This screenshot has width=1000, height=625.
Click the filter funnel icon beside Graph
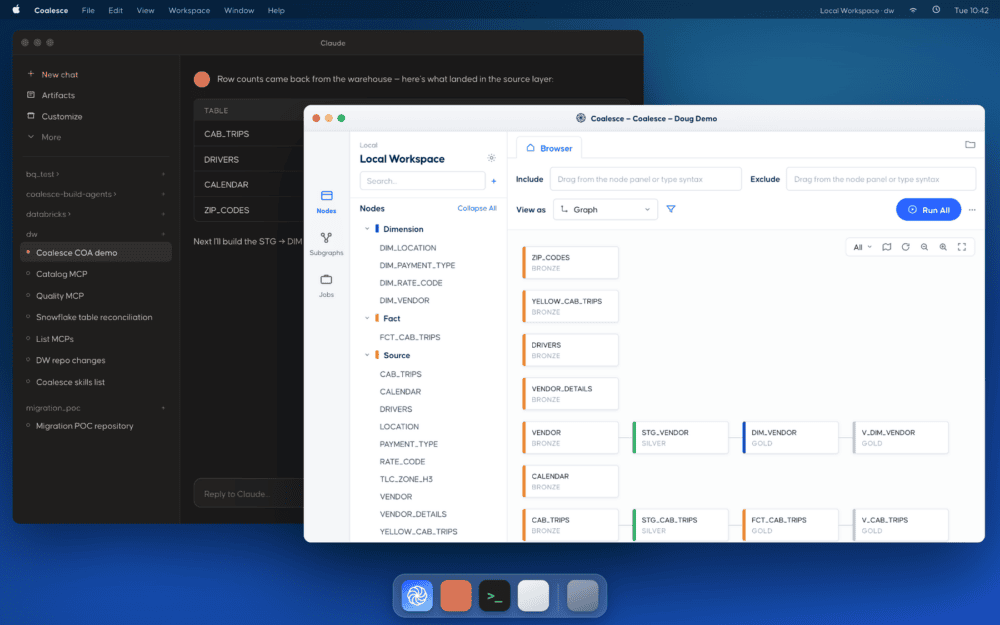[671, 209]
